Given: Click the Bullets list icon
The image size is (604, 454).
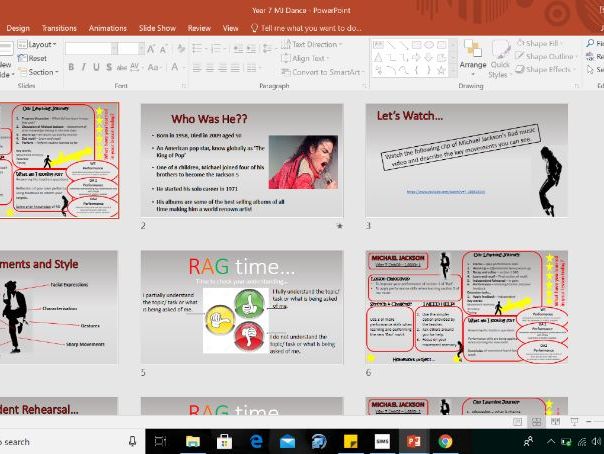Looking at the screenshot, I should [x=198, y=49].
